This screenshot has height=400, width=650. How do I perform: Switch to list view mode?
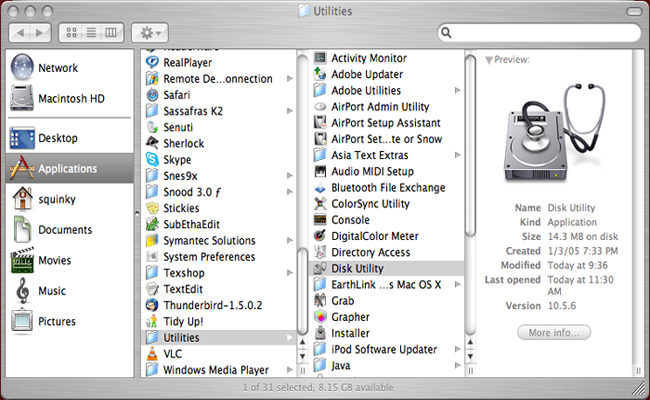(91, 32)
